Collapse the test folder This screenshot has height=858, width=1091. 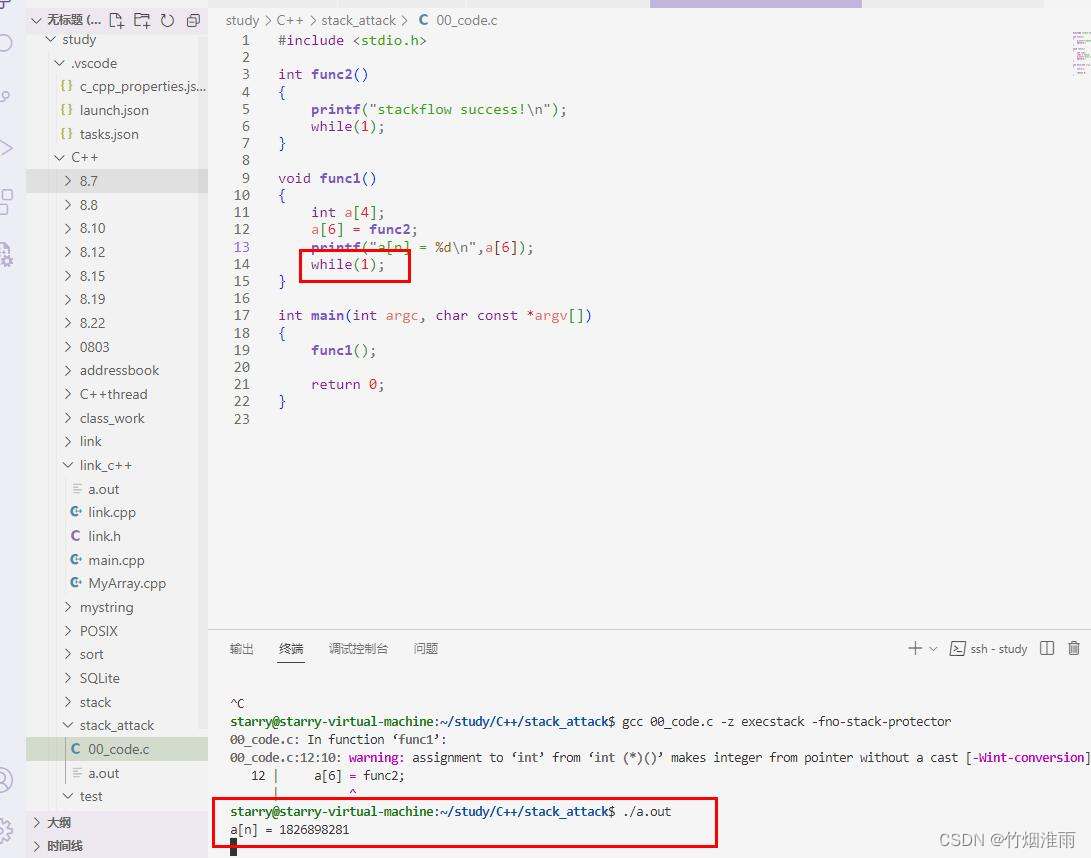click(117, 796)
